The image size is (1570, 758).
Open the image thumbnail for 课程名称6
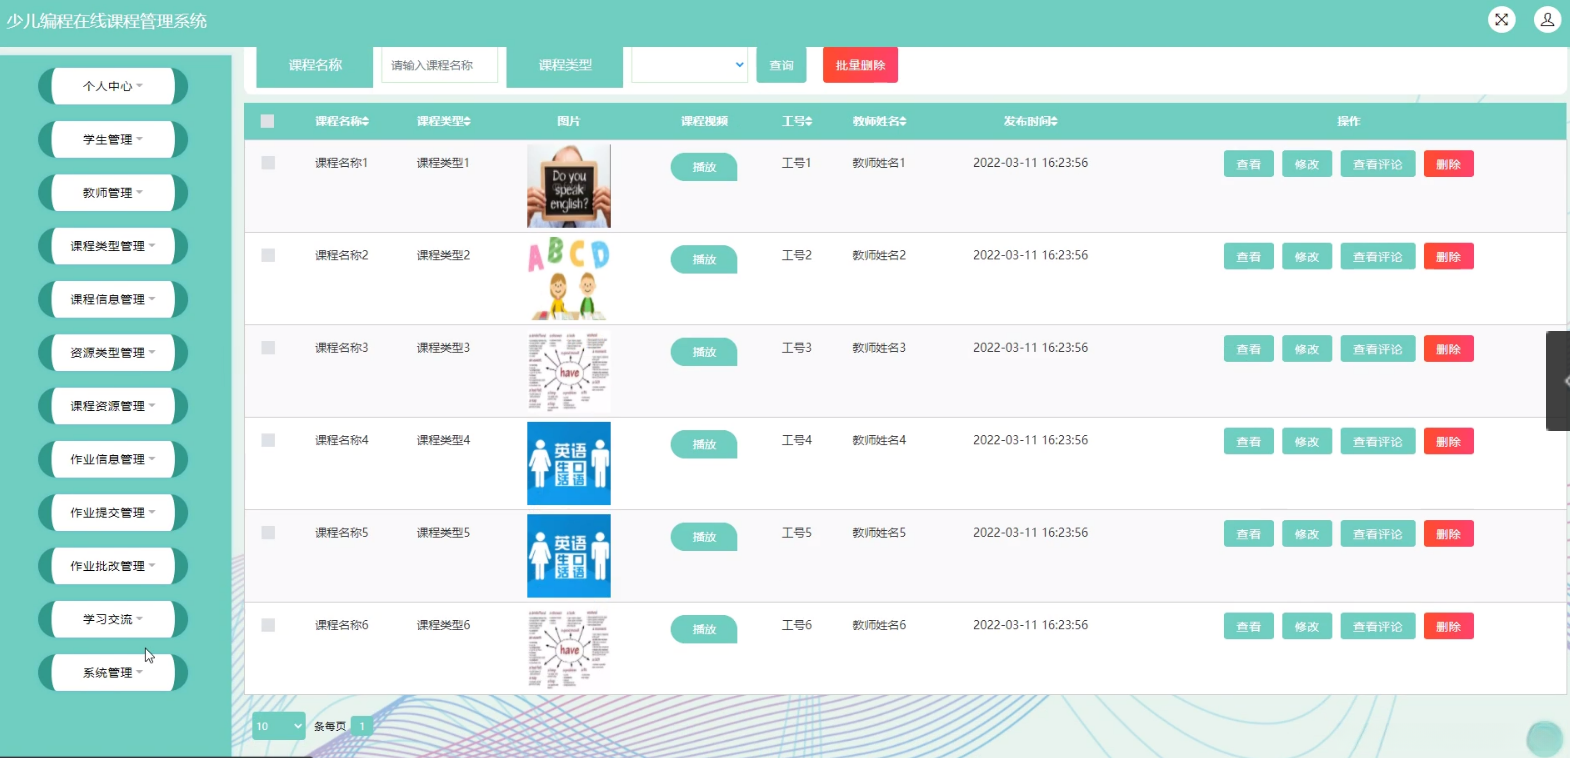point(569,648)
